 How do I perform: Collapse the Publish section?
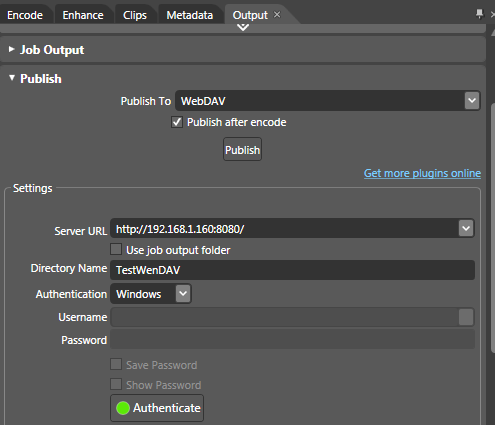(x=12, y=78)
